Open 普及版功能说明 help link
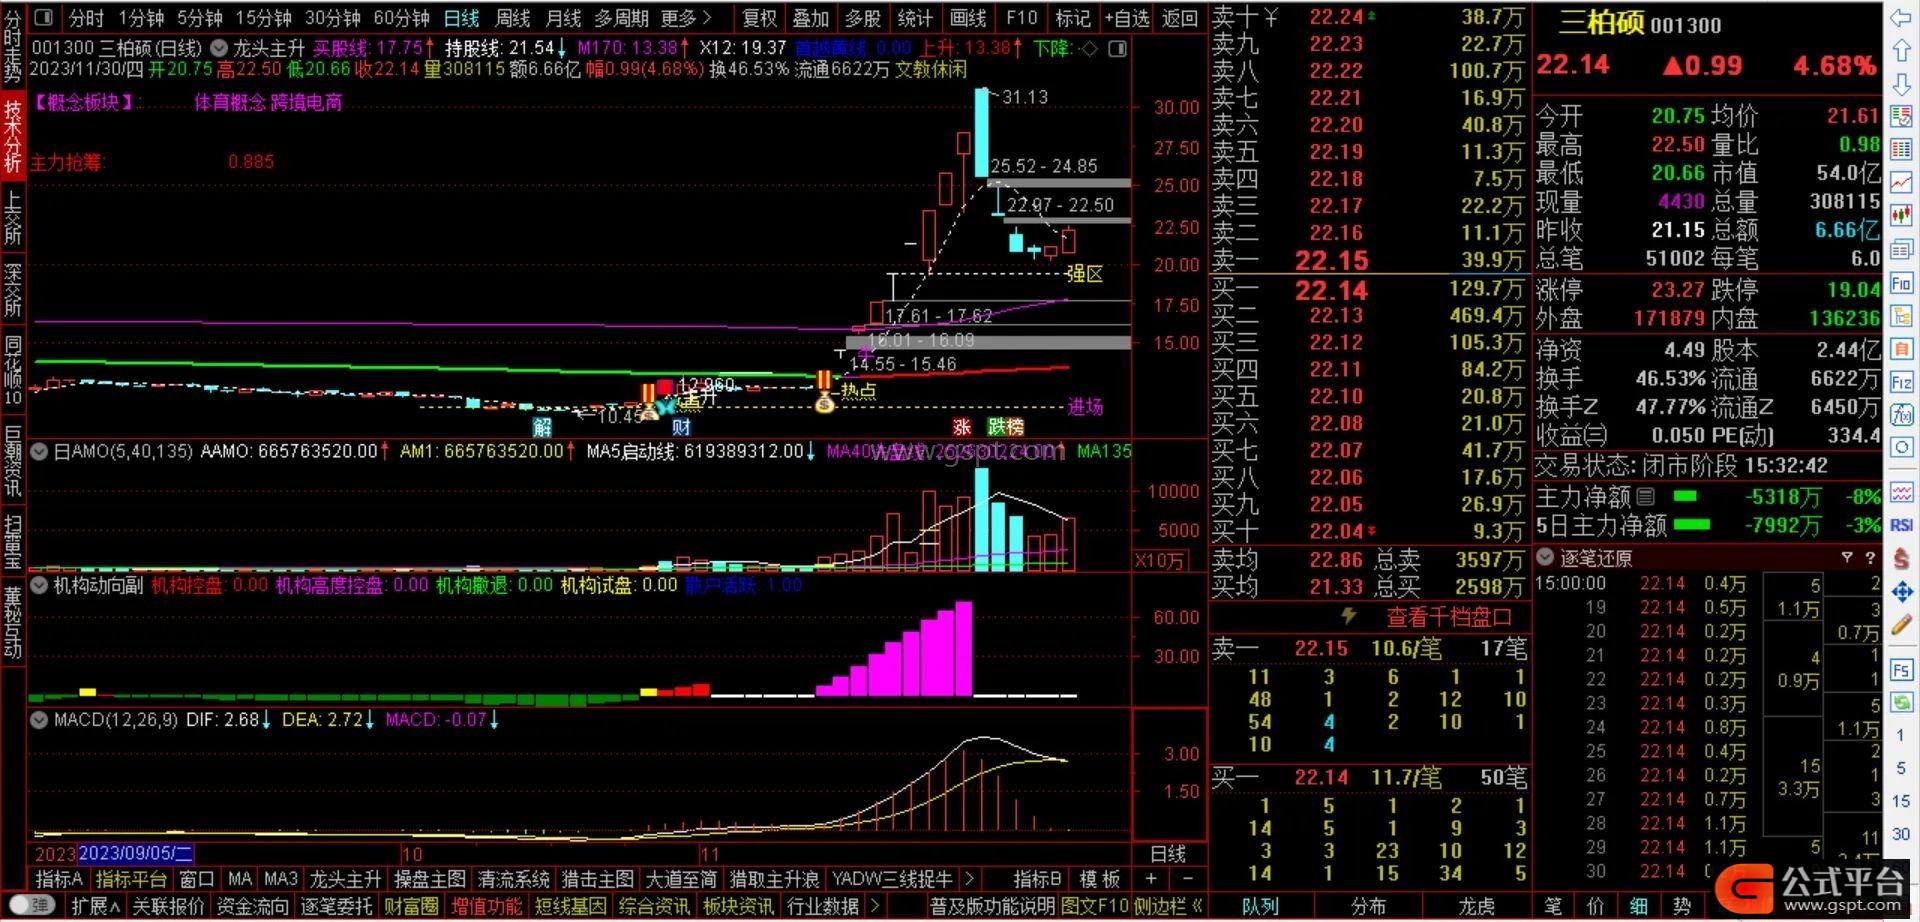 pyautogui.click(x=992, y=906)
